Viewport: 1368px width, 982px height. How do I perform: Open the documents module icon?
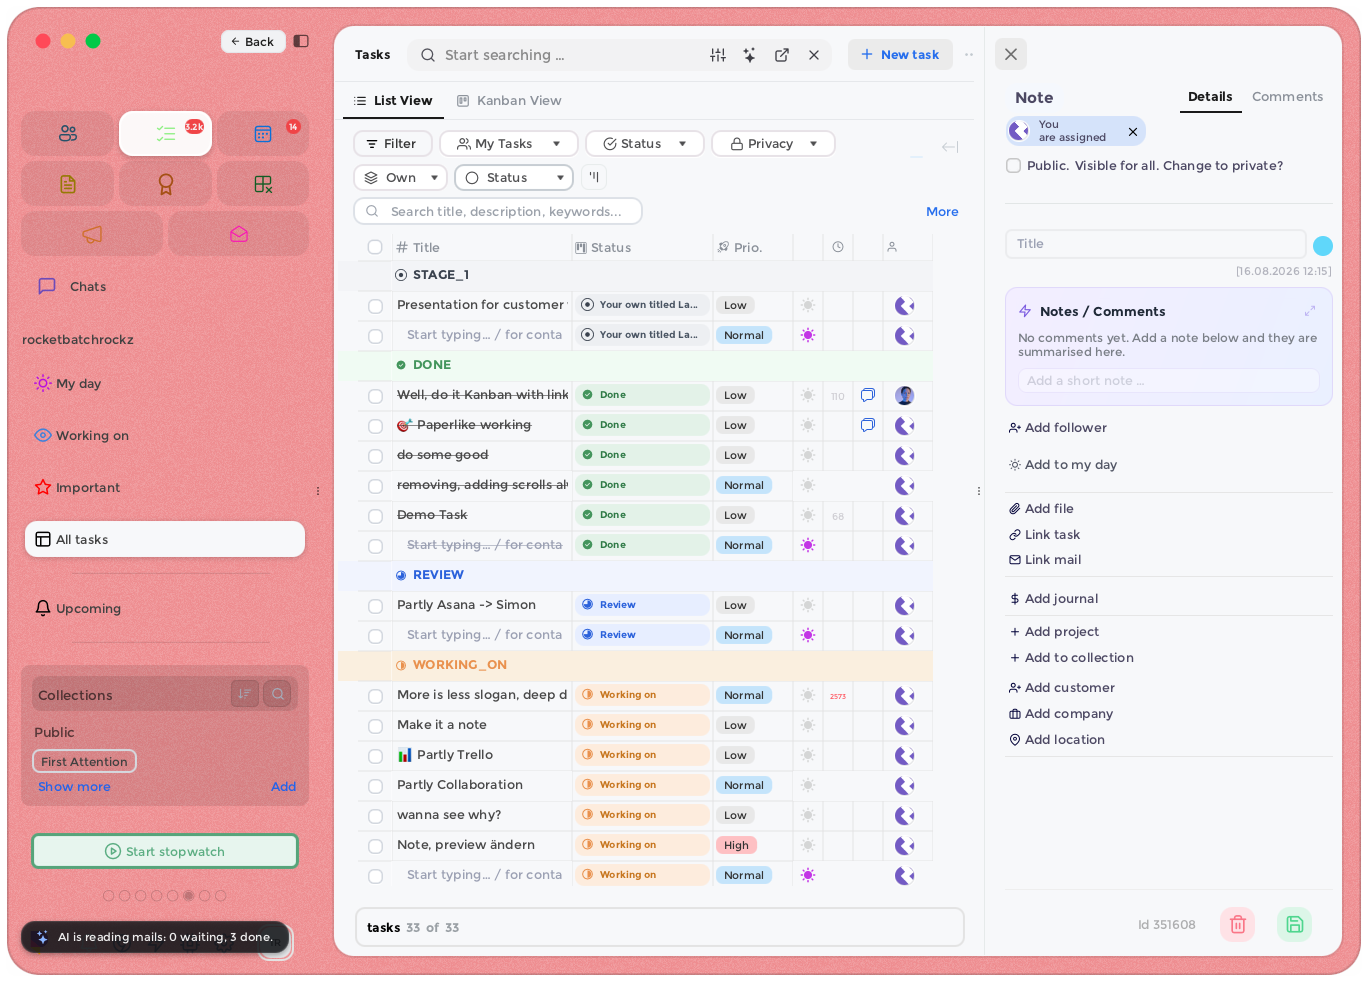click(x=68, y=184)
